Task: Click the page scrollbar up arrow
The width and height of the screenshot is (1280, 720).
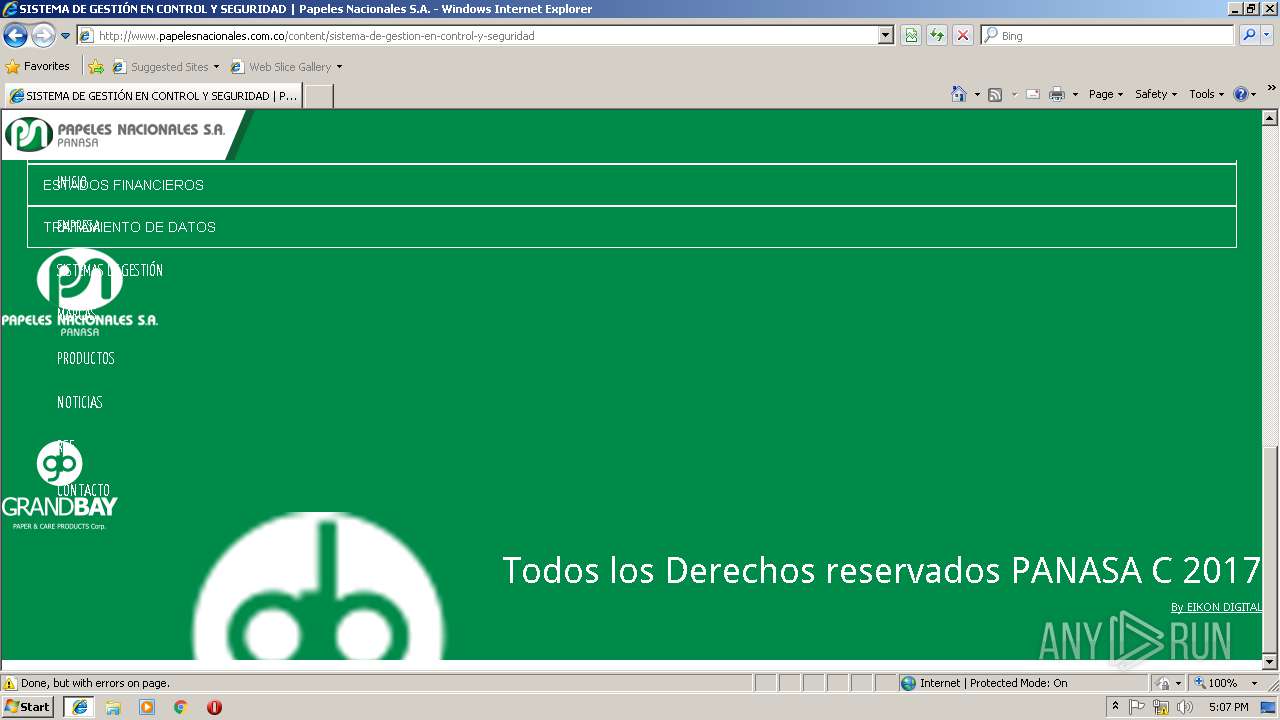Action: click(1270, 117)
